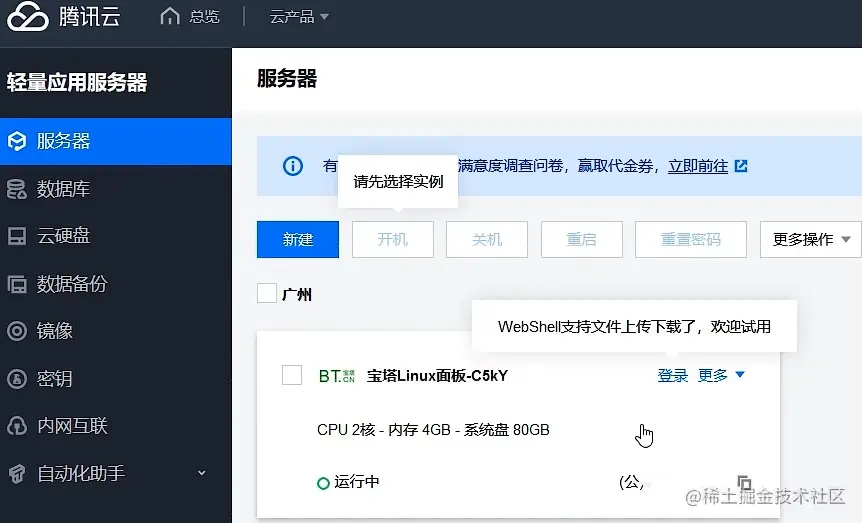Open the 内网互联 sidebar icon

click(x=16, y=426)
